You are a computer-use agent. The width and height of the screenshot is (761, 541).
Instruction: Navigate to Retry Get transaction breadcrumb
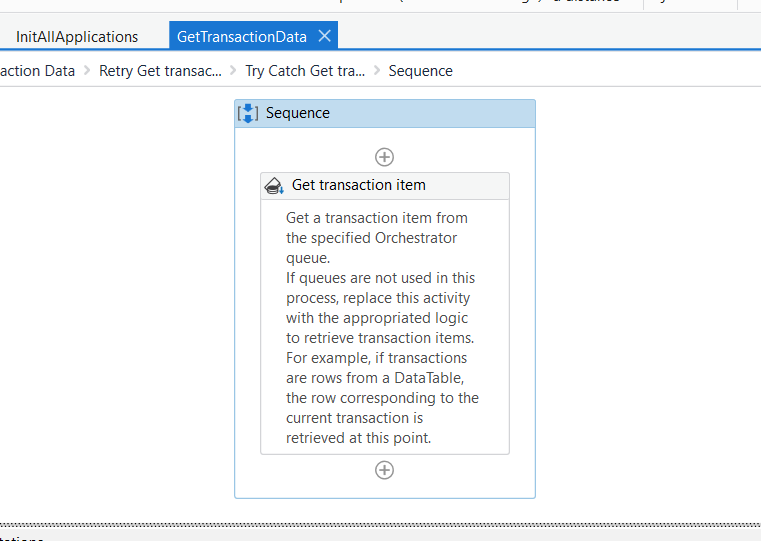point(160,71)
